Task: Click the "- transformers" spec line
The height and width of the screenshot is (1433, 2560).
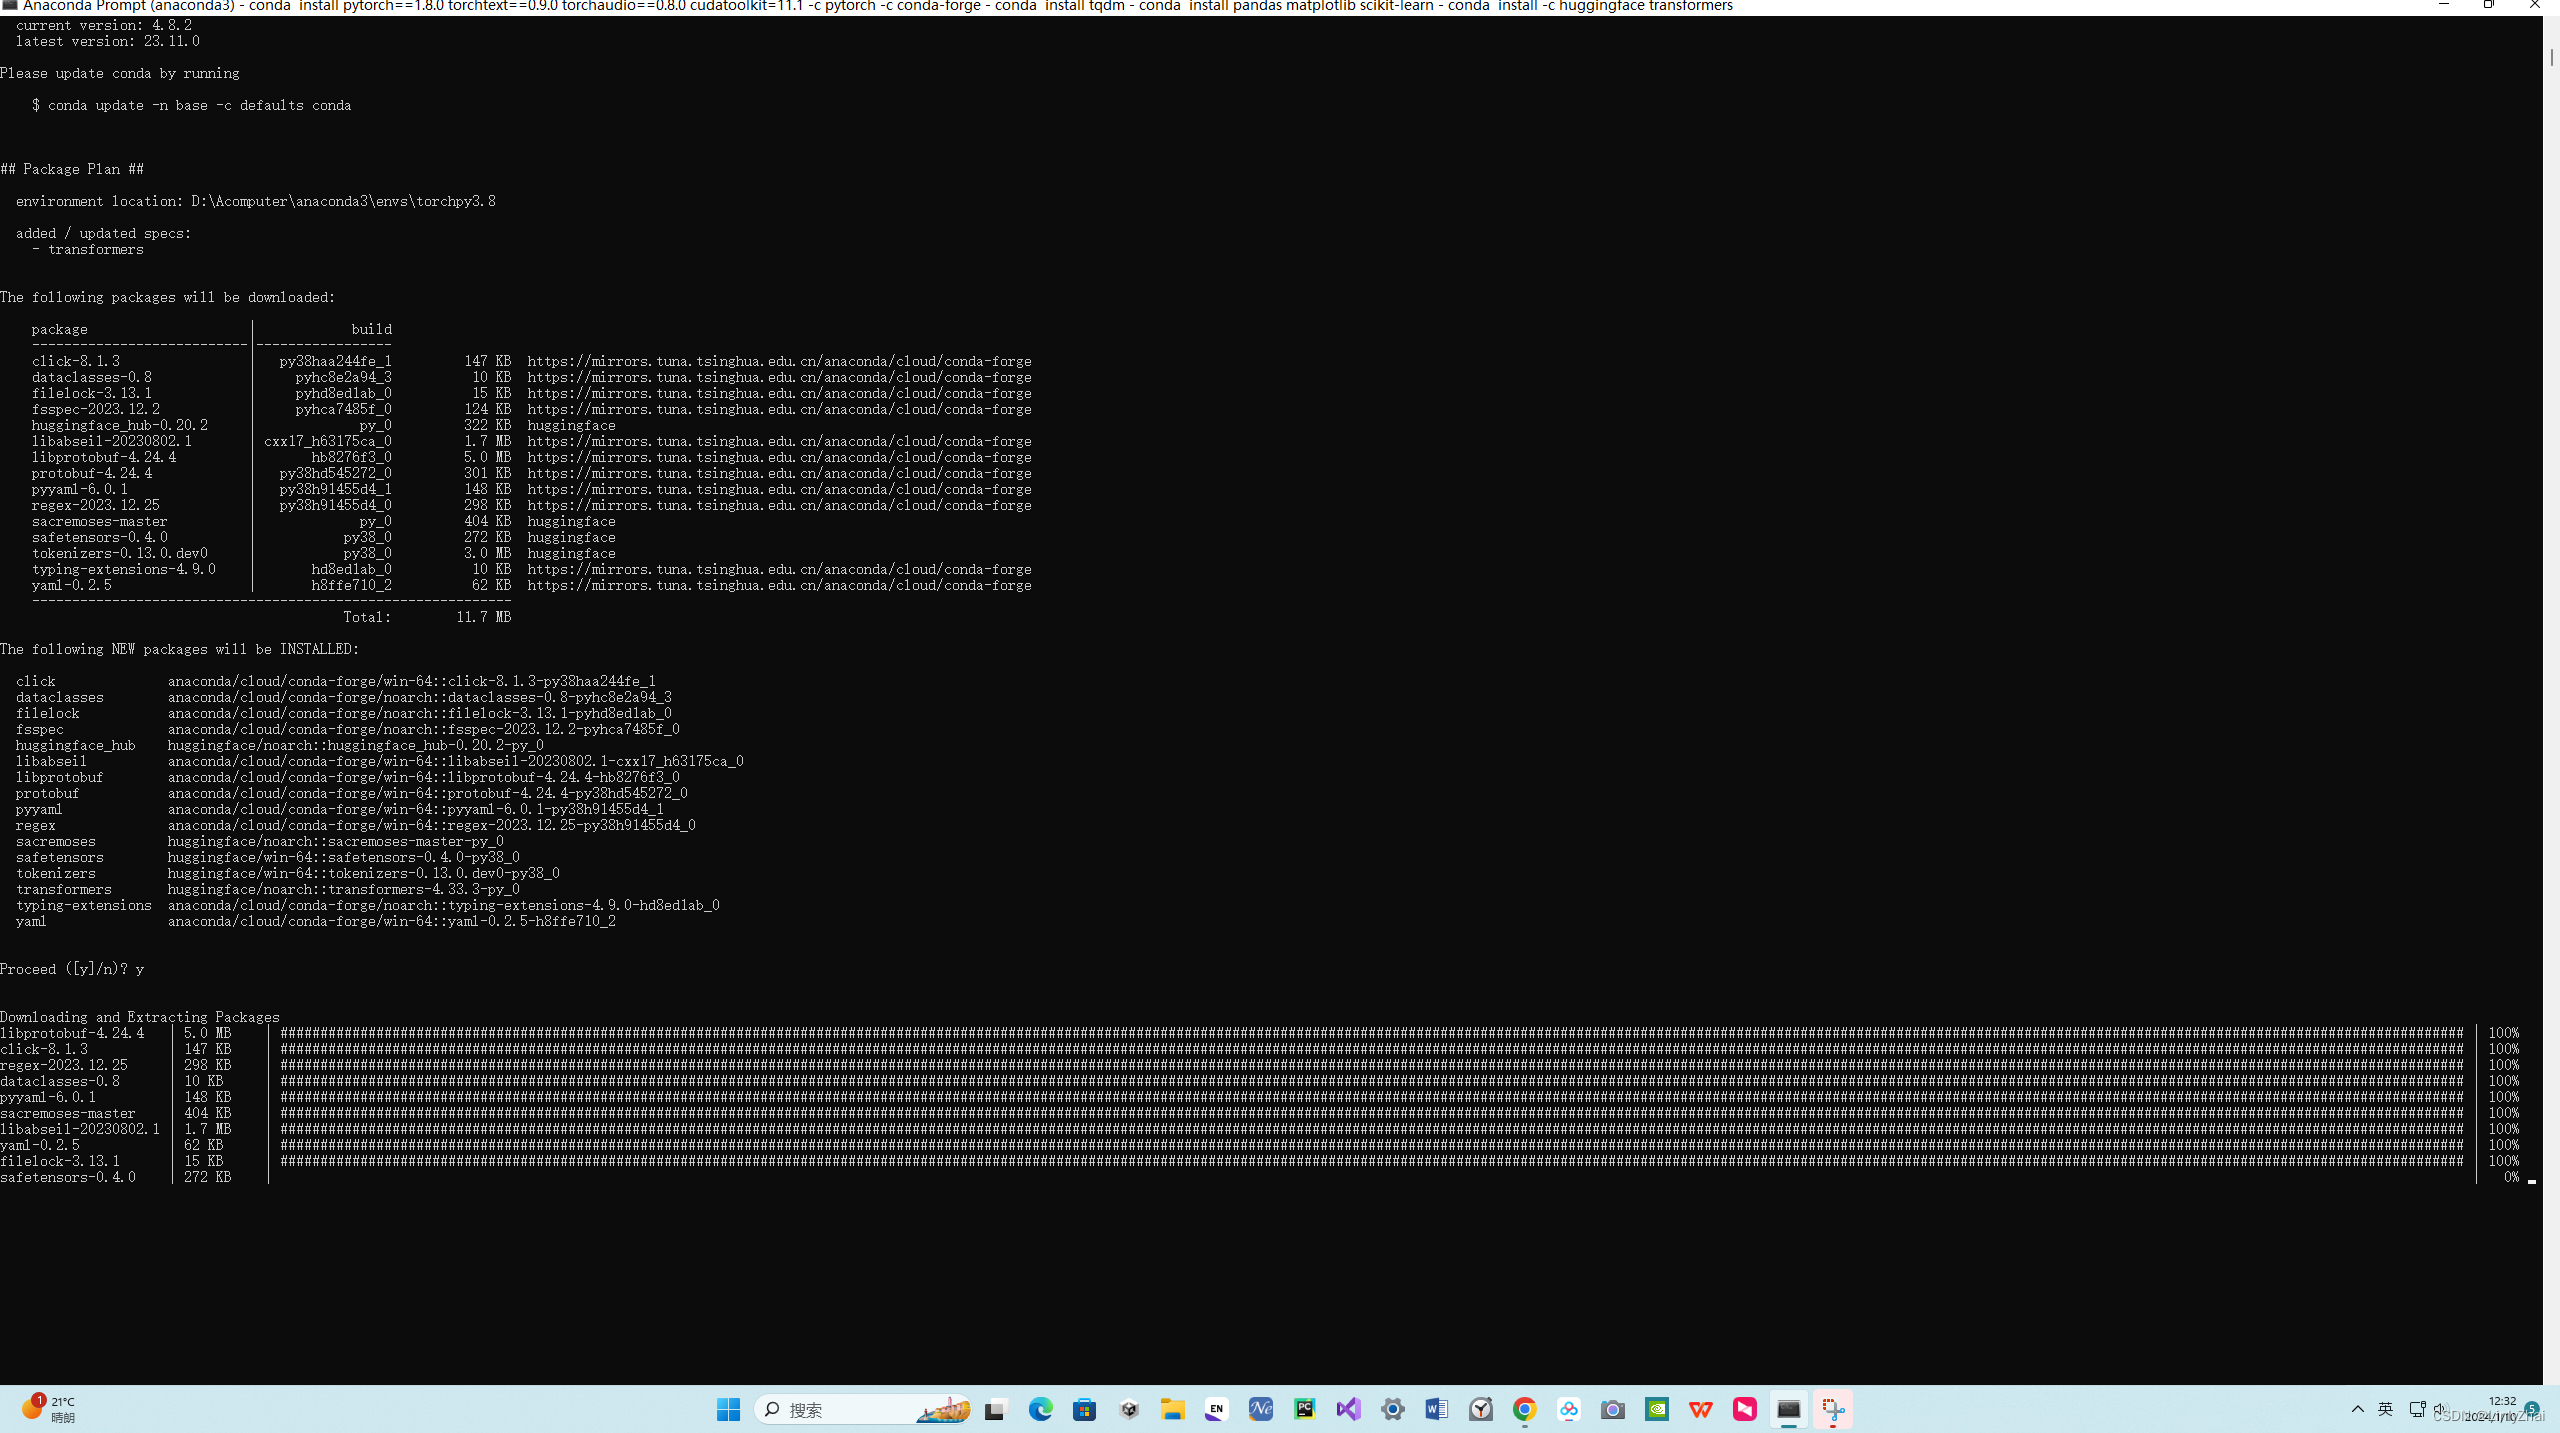Action: [88, 249]
